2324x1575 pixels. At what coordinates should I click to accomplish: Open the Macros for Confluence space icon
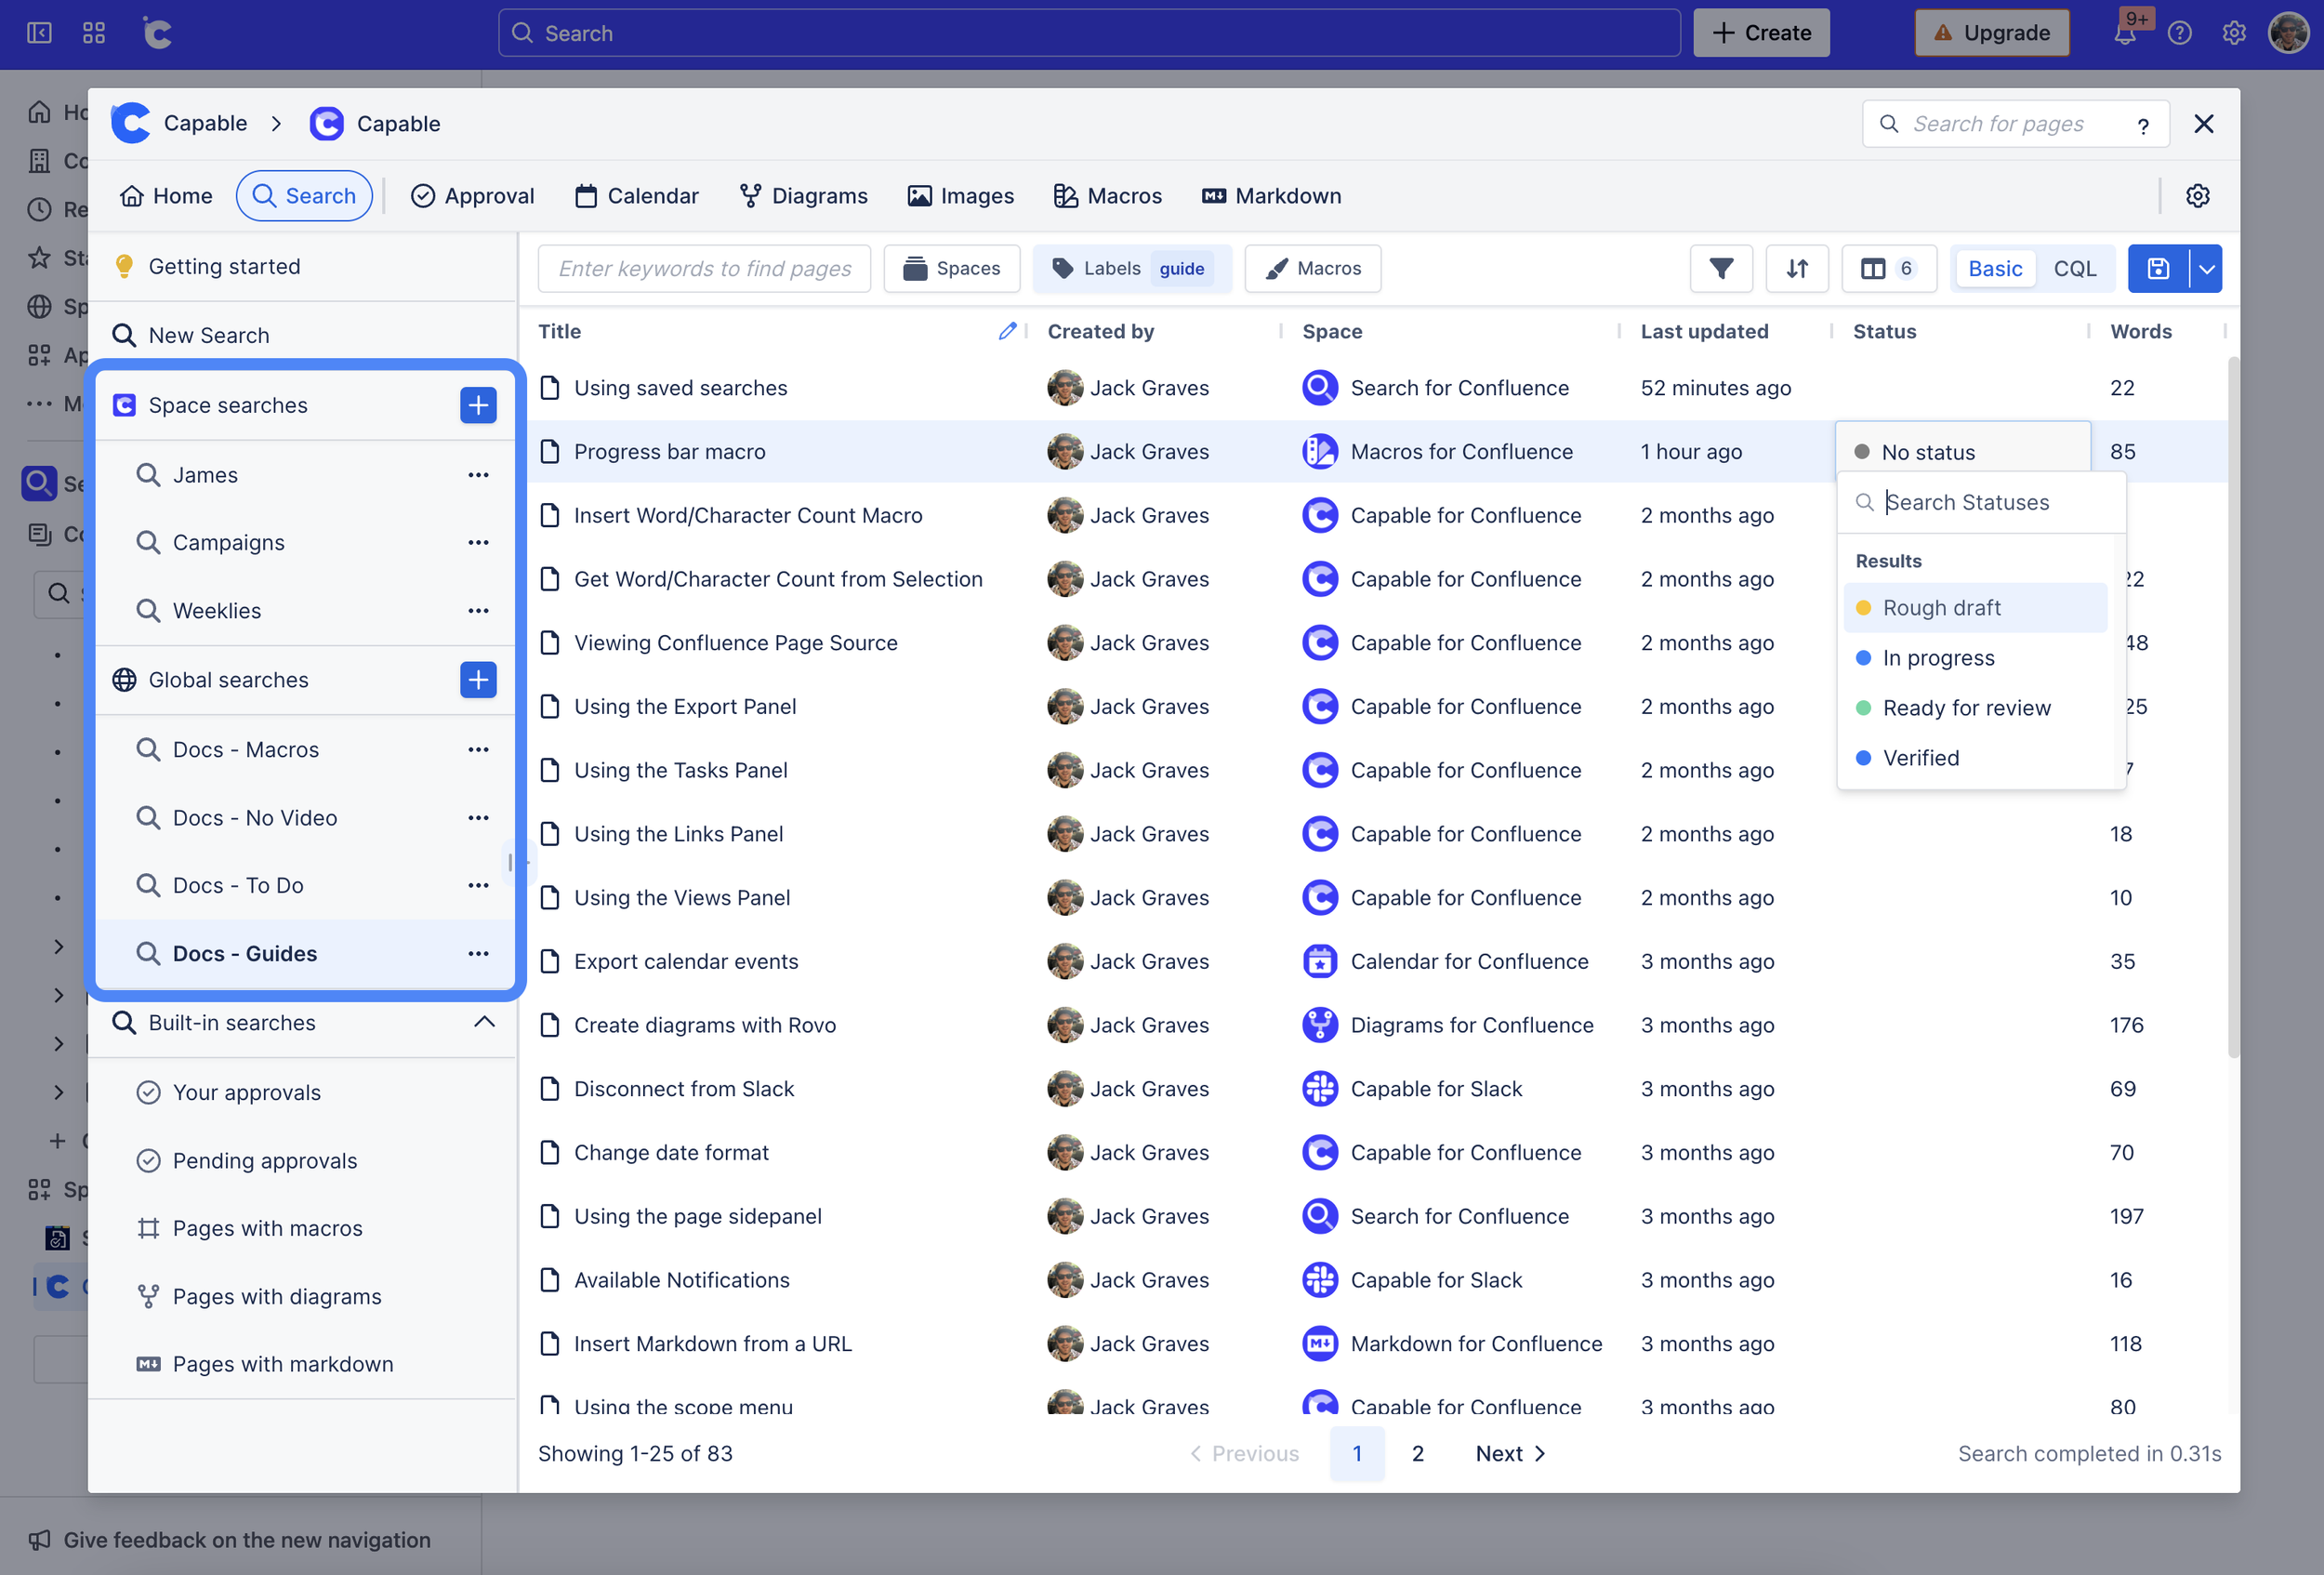click(1319, 451)
